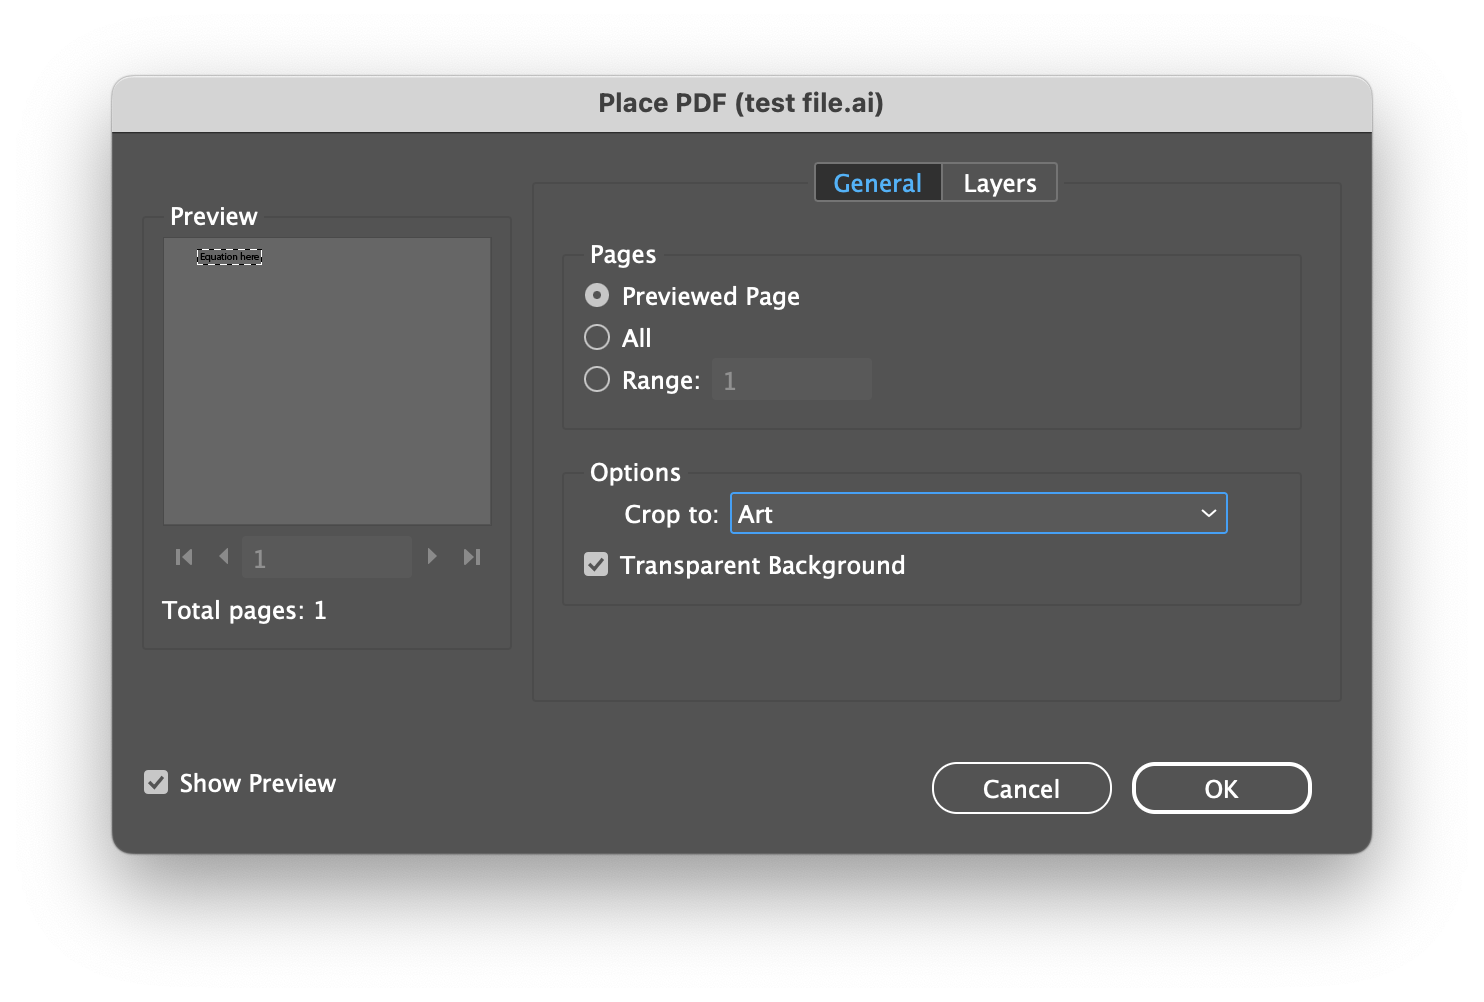
Task: Click the previous page arrow icon
Action: click(x=223, y=557)
